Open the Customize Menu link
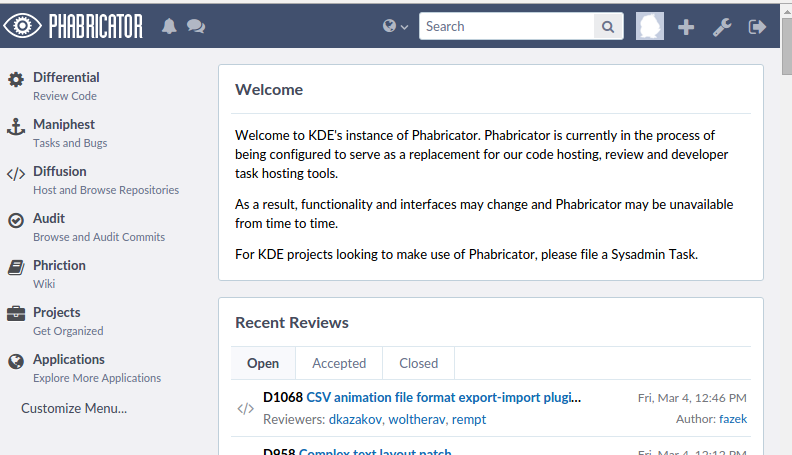Viewport: 792px width, 455px height. (x=74, y=408)
